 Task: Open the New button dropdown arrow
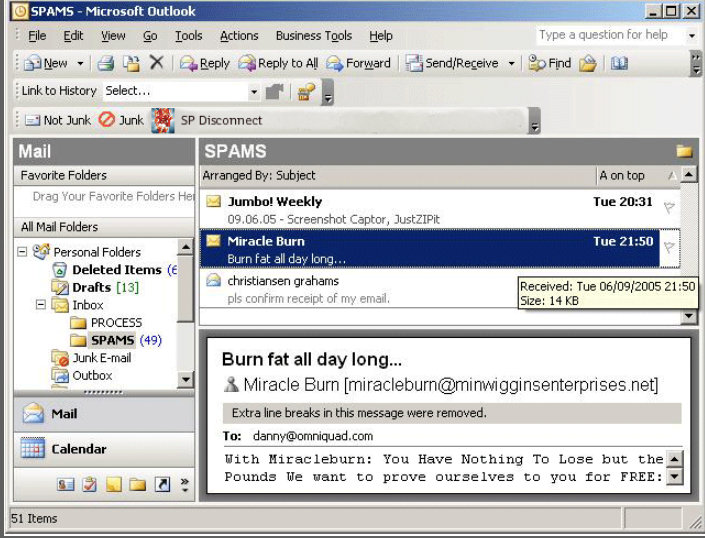point(80,63)
